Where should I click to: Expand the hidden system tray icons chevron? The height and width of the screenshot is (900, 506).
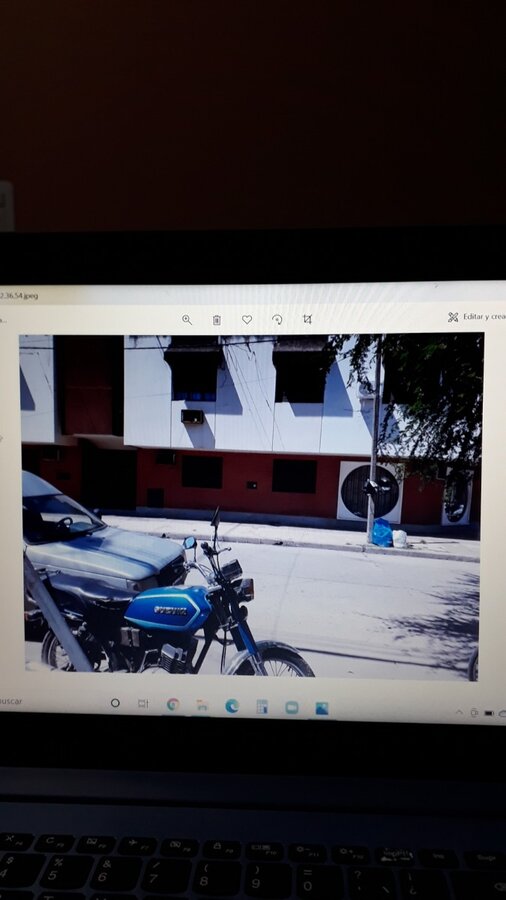[x=459, y=712]
